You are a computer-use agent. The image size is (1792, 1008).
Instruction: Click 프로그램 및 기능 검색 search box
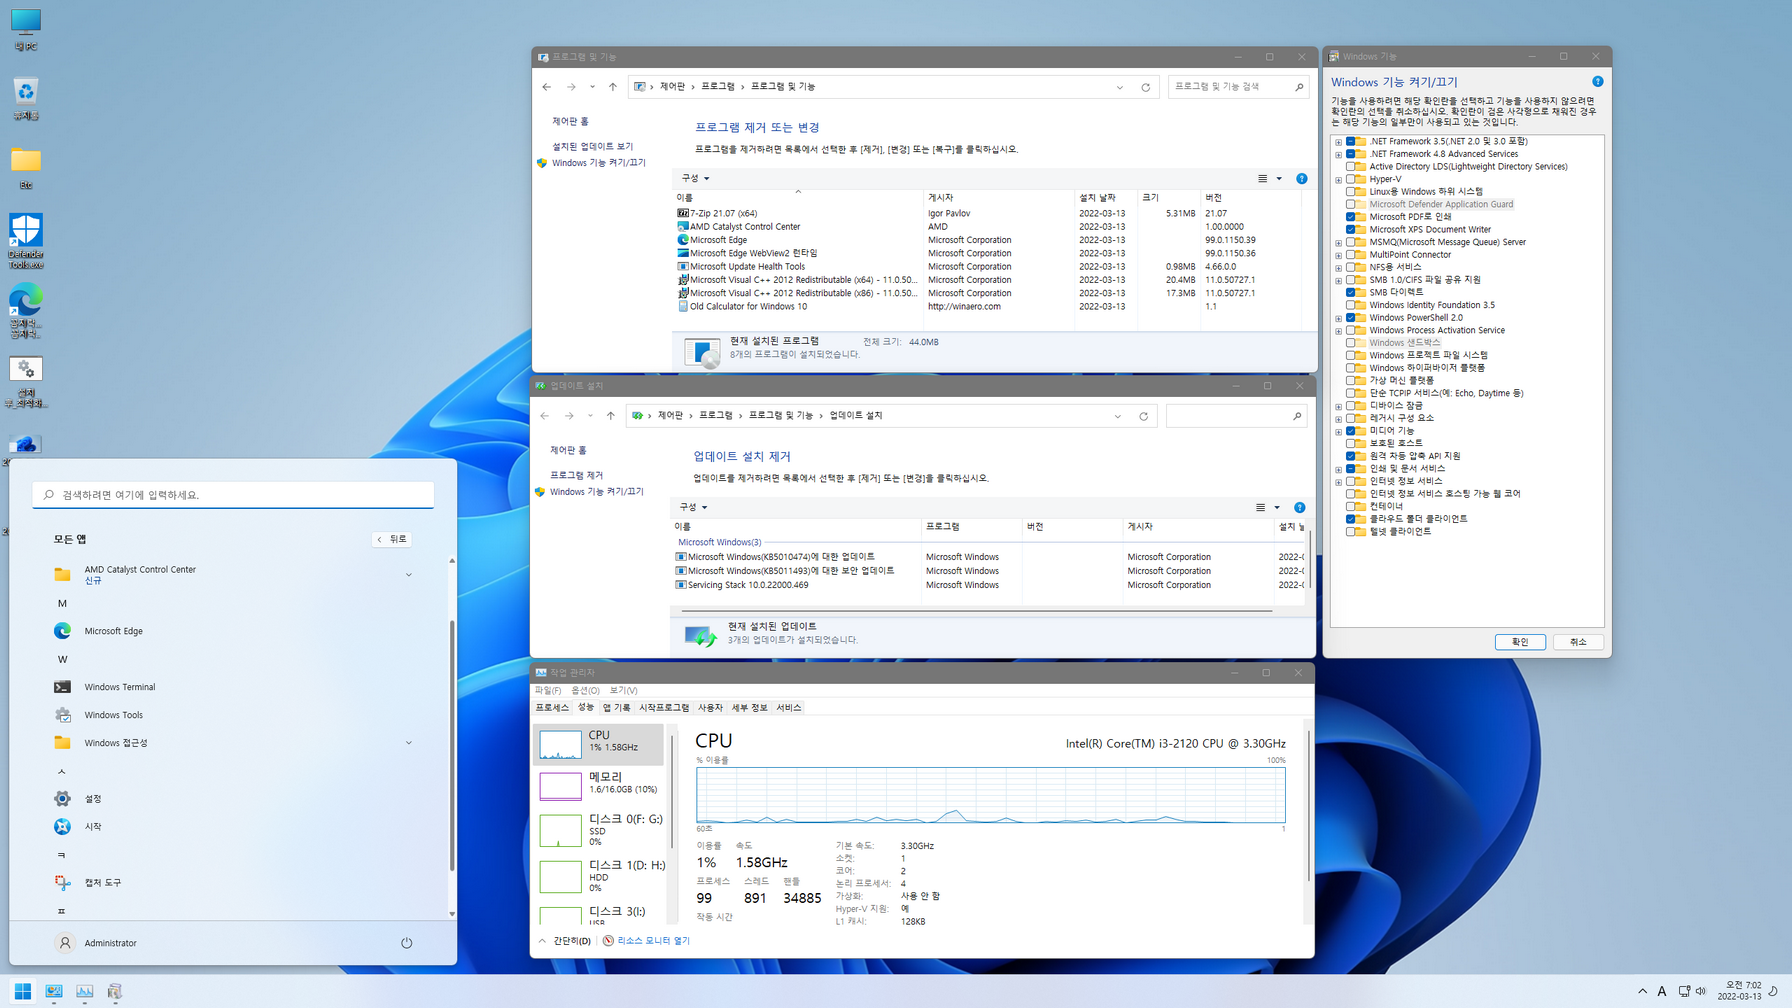point(1237,87)
